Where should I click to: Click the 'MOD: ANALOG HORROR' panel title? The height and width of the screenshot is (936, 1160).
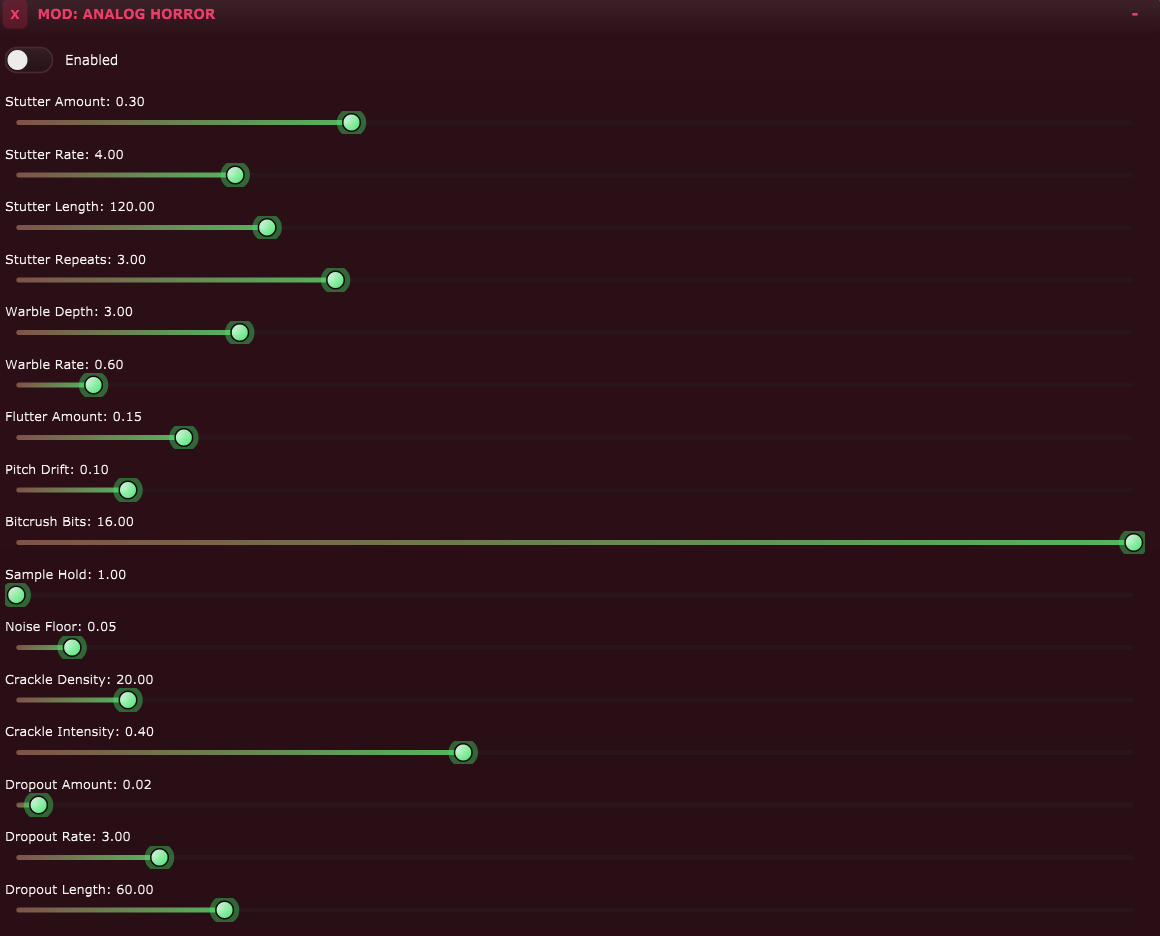point(127,14)
